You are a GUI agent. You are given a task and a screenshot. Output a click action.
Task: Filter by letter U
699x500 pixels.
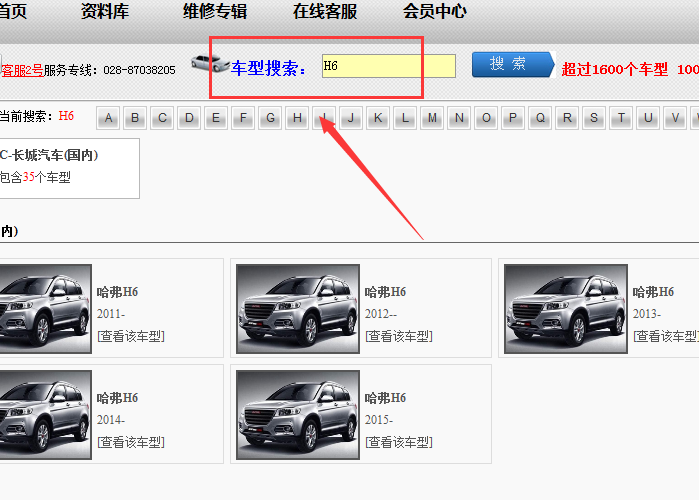648,118
